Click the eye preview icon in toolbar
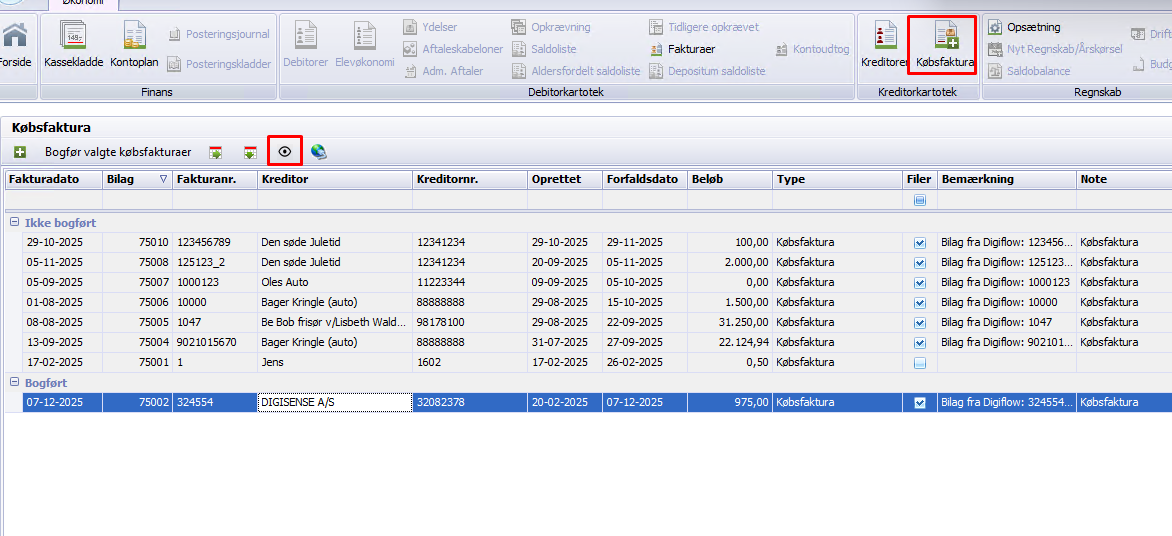Screen dimensions: 1172x536 pyautogui.click(x=285, y=152)
